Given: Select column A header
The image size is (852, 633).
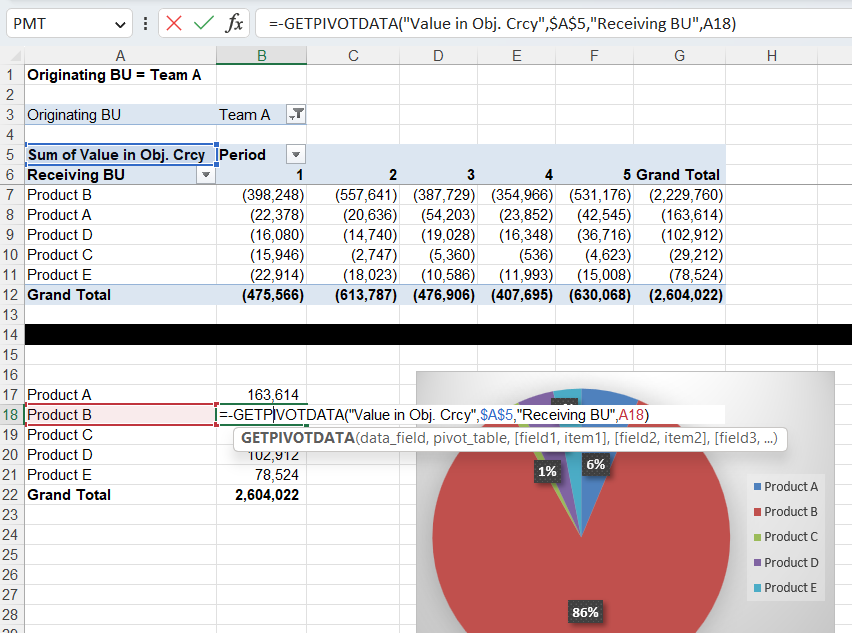Looking at the screenshot, I should pyautogui.click(x=120, y=55).
